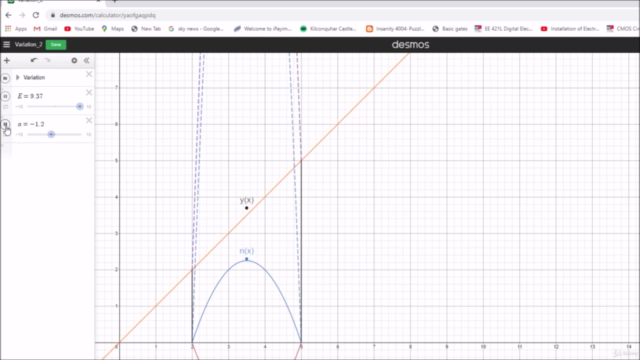Image resolution: width=640 pixels, height=360 pixels.
Task: Open the Desmos hamburger menu
Action: point(7,44)
